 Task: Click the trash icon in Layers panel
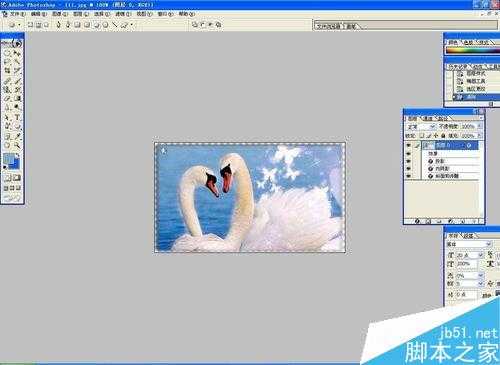tap(475, 221)
